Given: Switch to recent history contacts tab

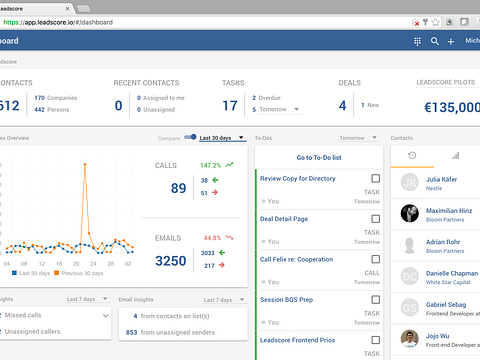Looking at the screenshot, I should click(412, 155).
